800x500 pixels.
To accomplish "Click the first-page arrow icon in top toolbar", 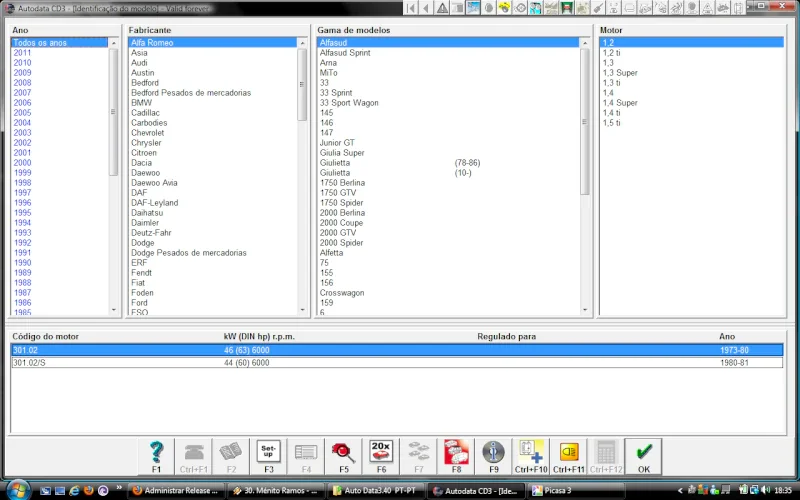I will pos(411,8).
